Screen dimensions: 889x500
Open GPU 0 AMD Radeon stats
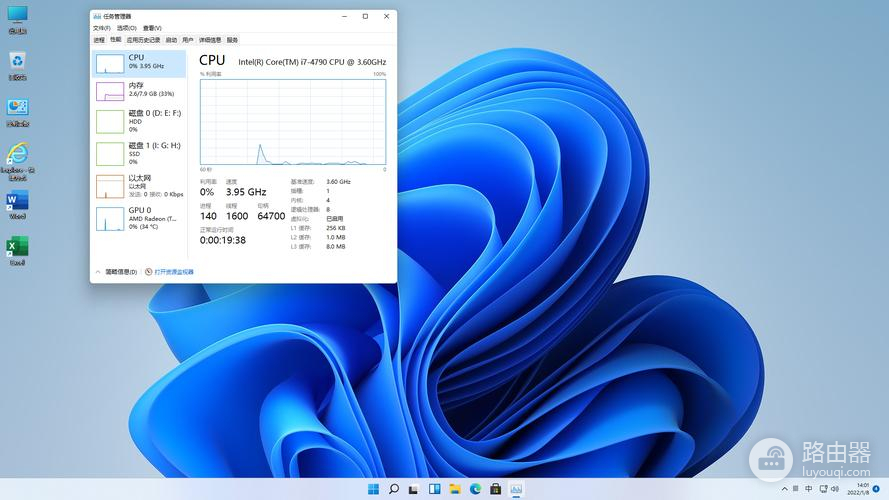point(110,218)
